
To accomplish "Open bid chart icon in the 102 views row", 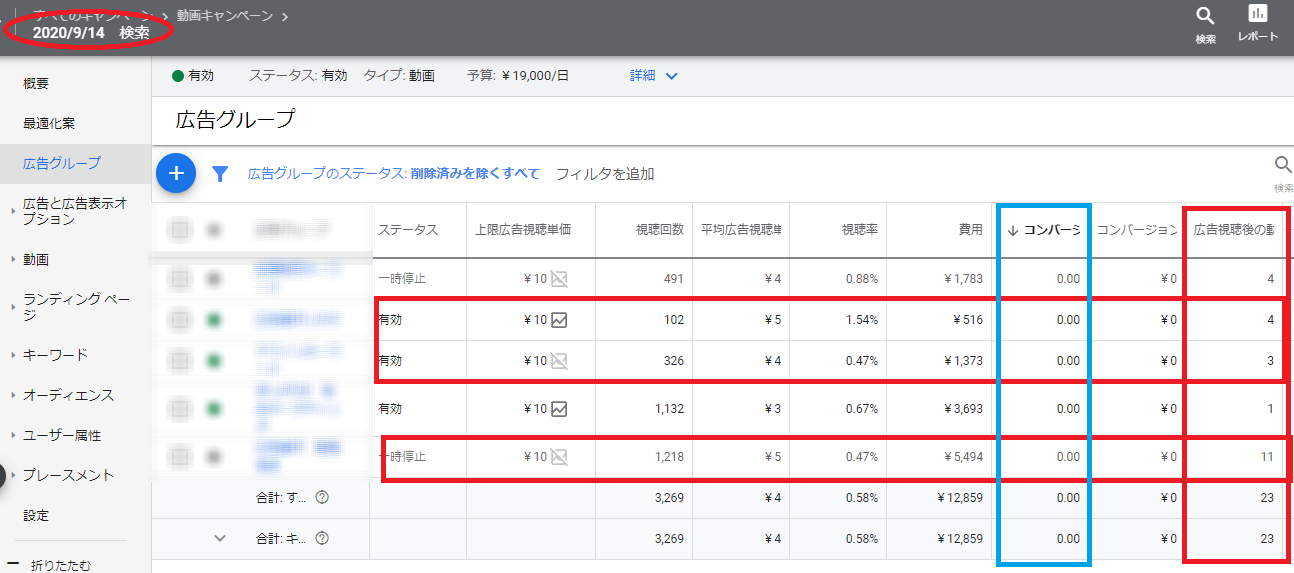I will (559, 320).
